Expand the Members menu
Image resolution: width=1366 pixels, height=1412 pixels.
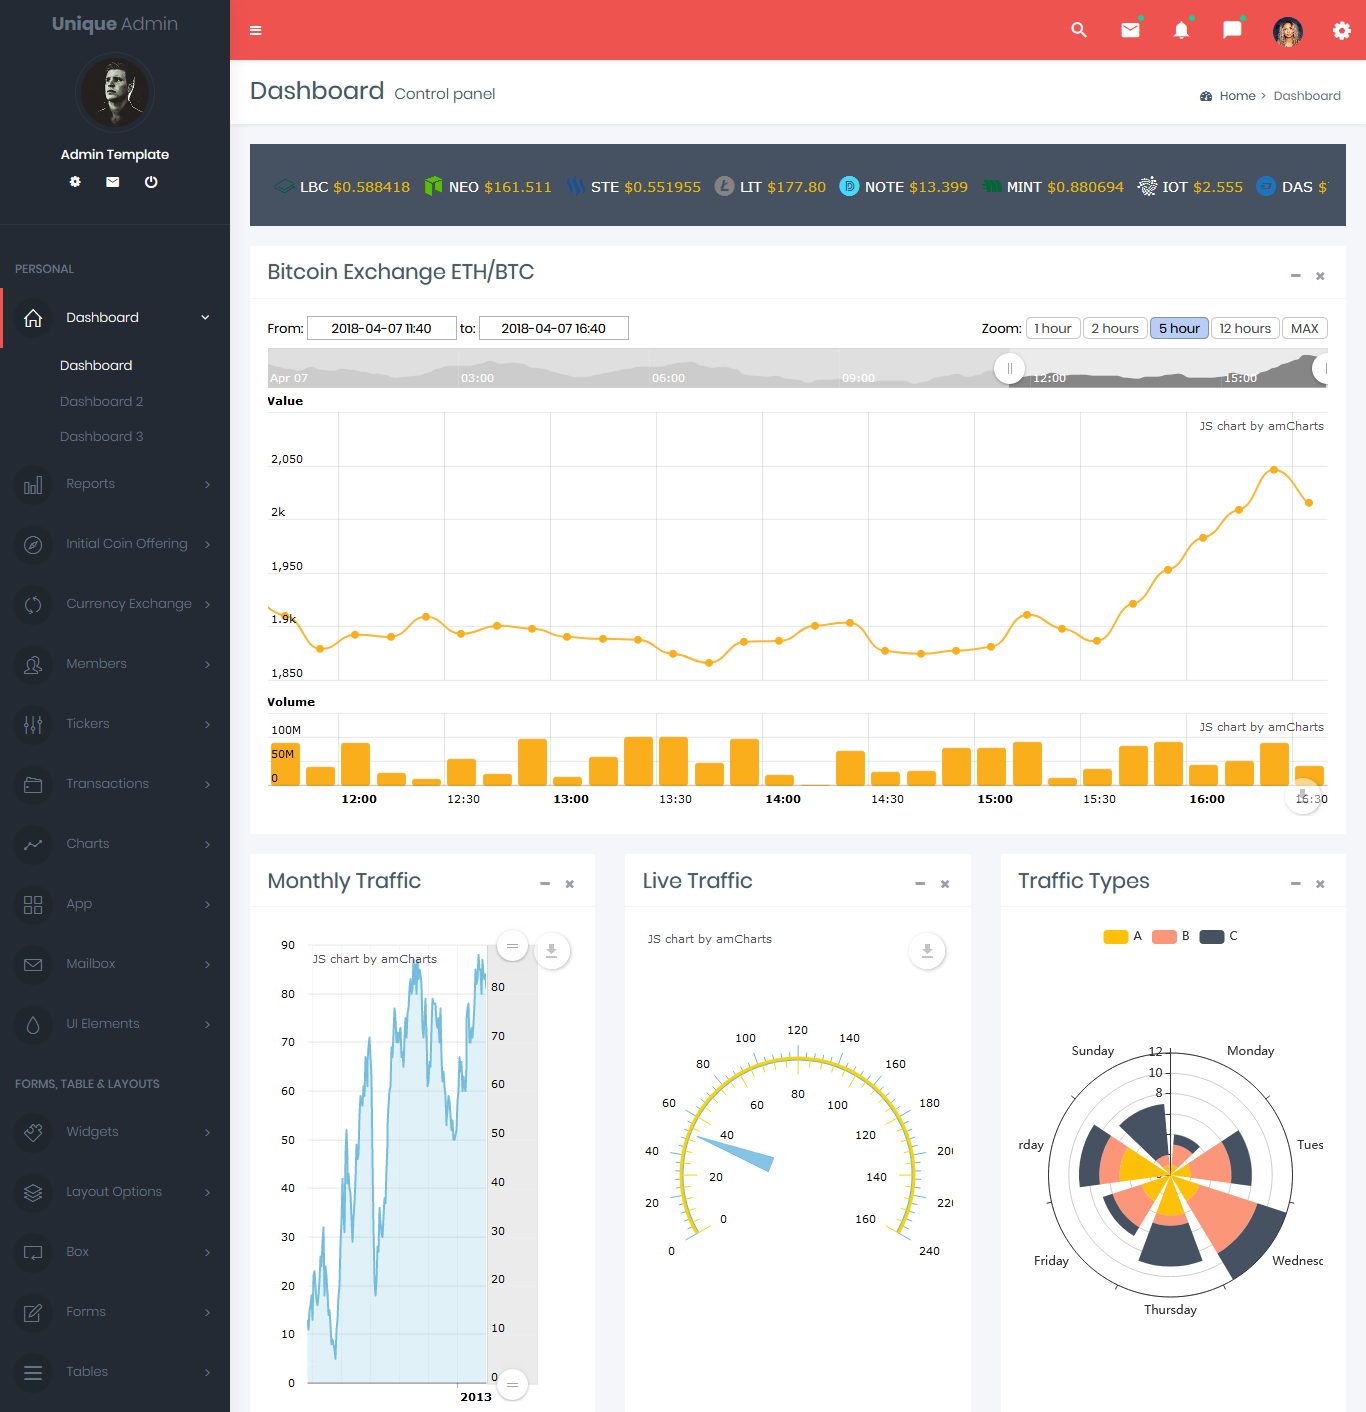click(207, 664)
